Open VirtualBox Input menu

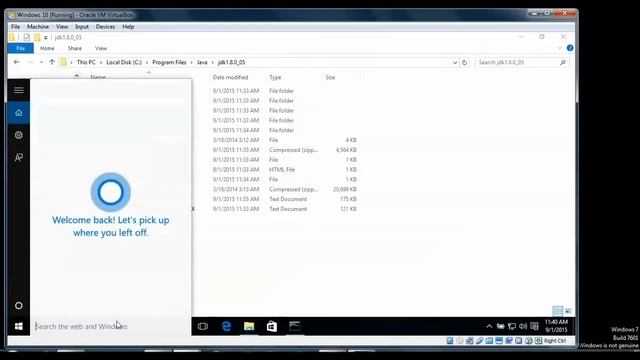[82, 27]
